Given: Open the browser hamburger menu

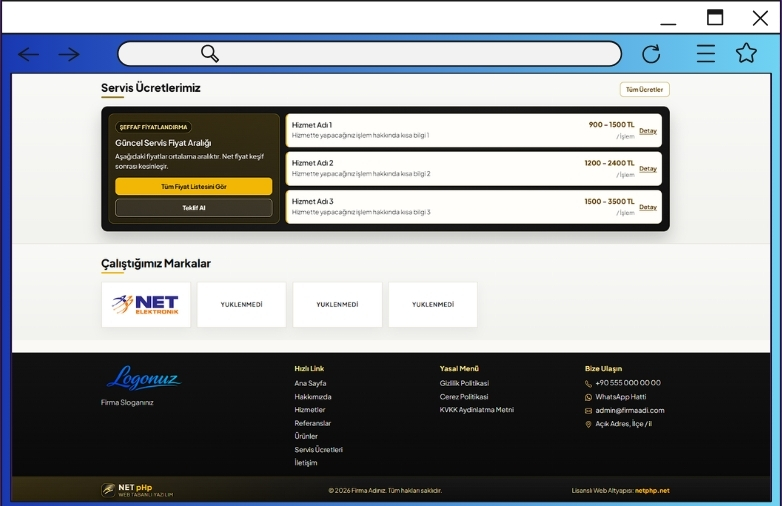Looking at the screenshot, I should [x=706, y=54].
